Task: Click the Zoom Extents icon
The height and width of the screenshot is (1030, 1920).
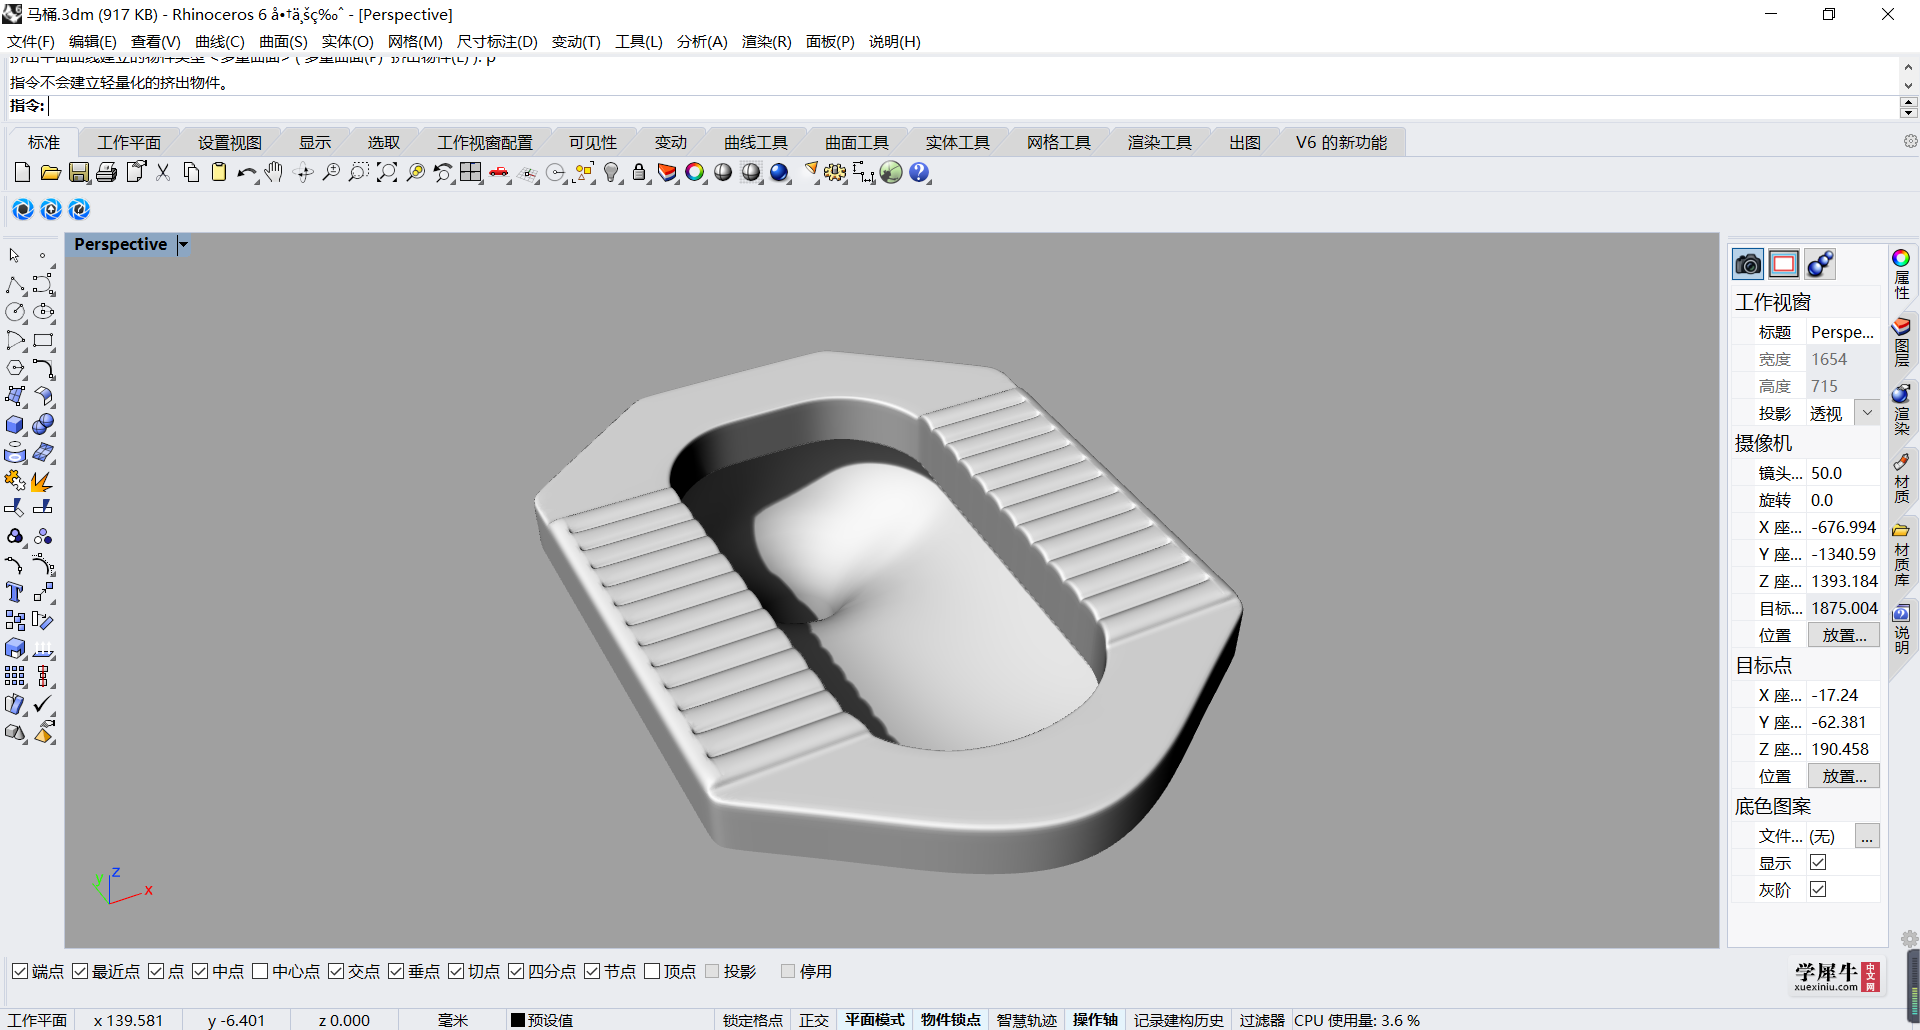Action: click(387, 173)
